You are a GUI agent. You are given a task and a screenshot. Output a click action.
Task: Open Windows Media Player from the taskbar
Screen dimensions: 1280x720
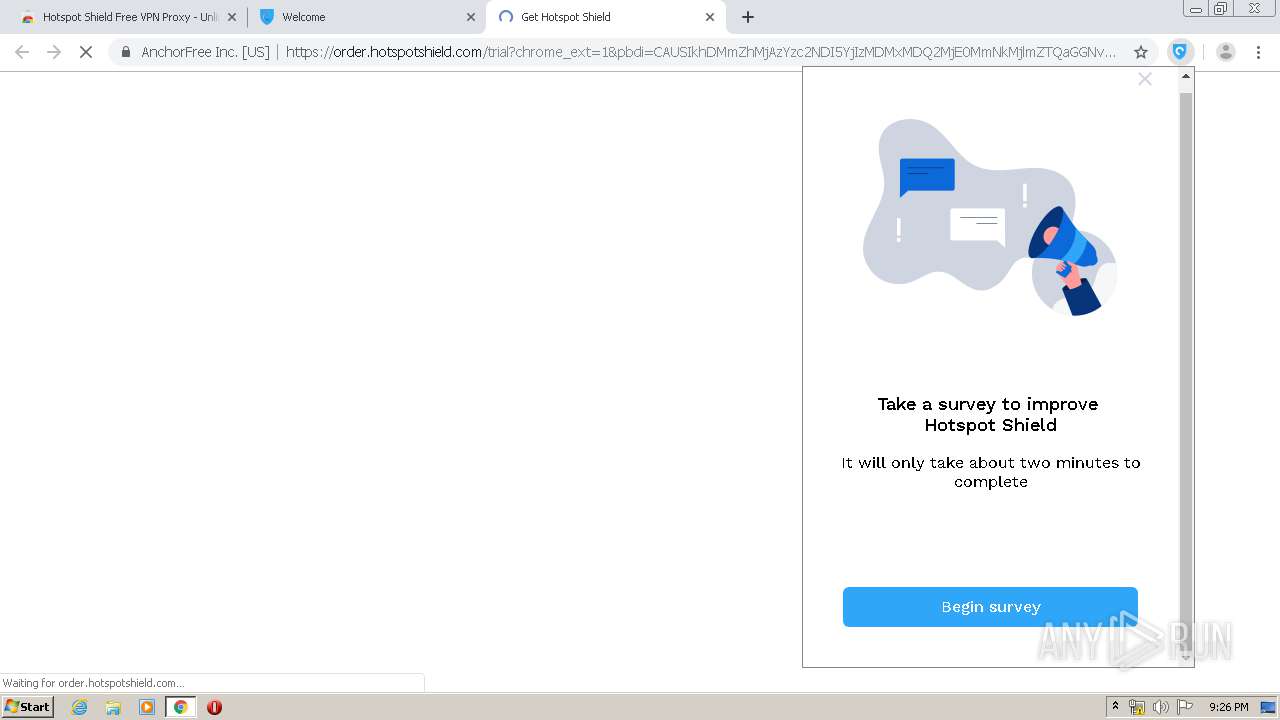pos(147,707)
